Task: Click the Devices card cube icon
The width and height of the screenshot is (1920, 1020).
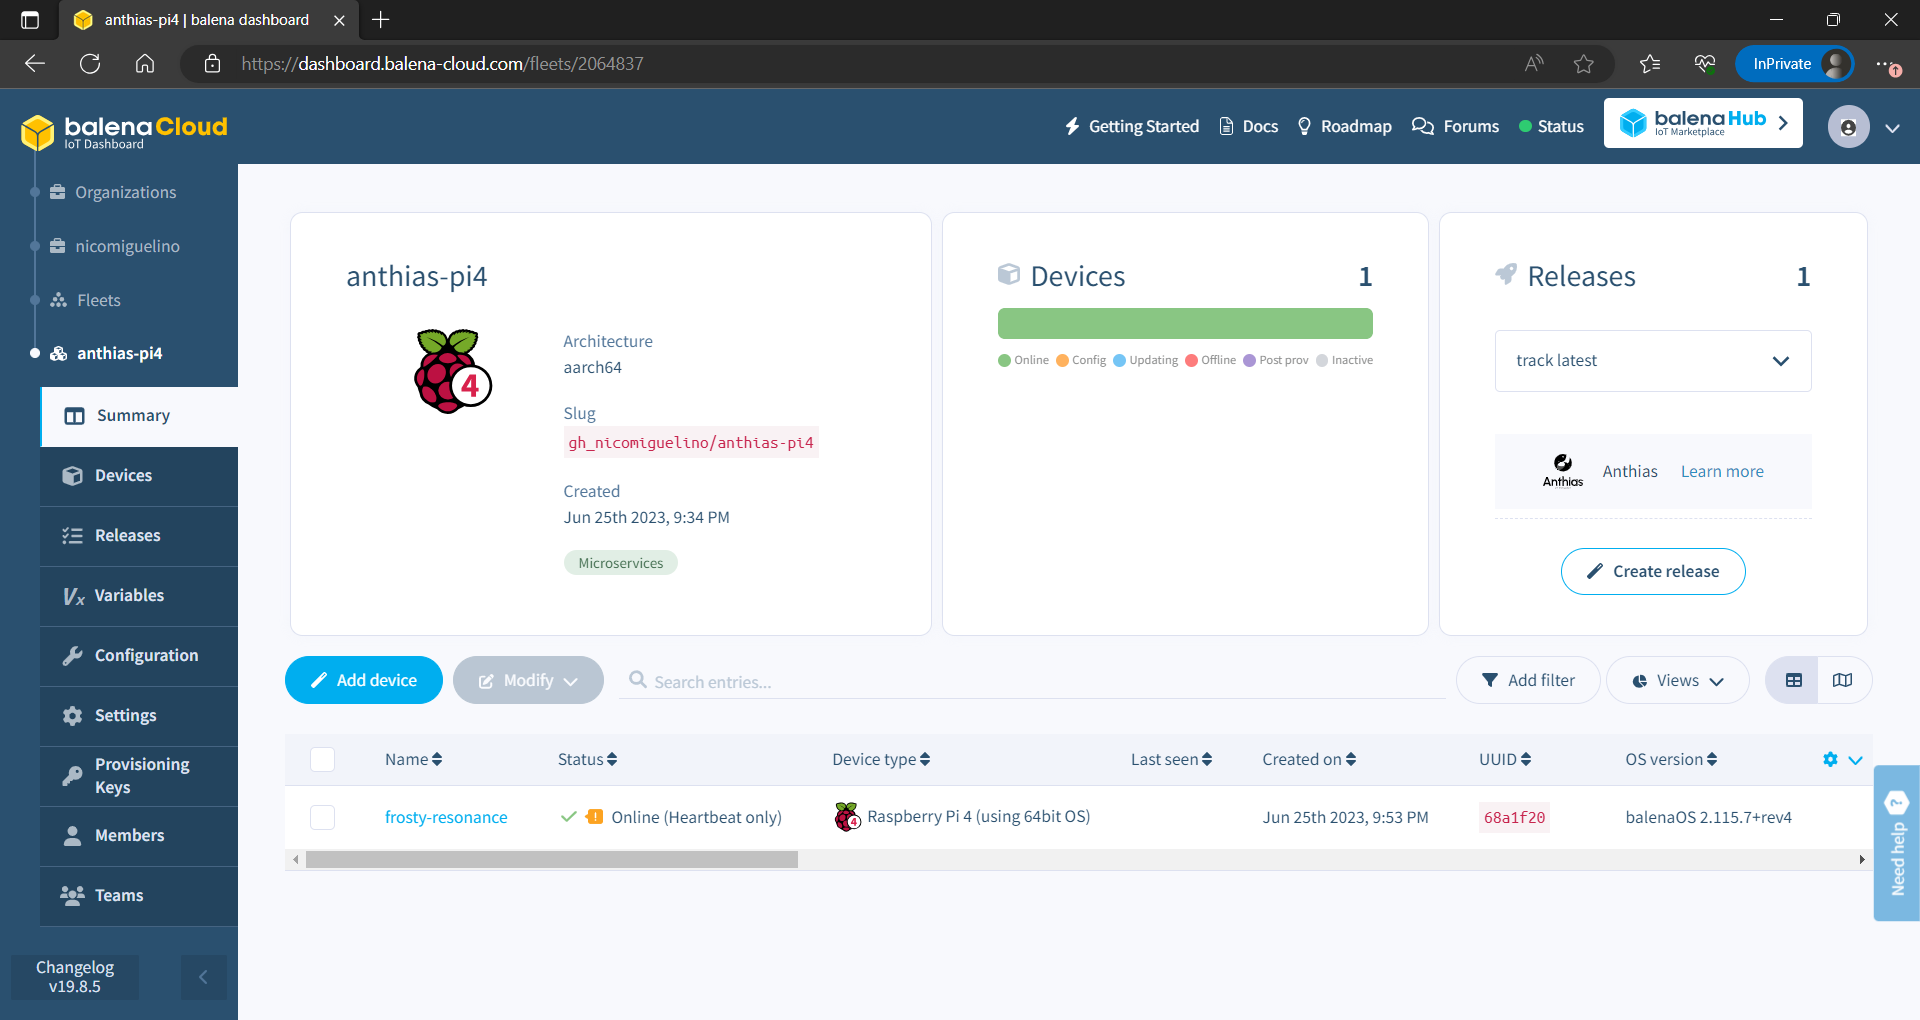Action: 1009,274
